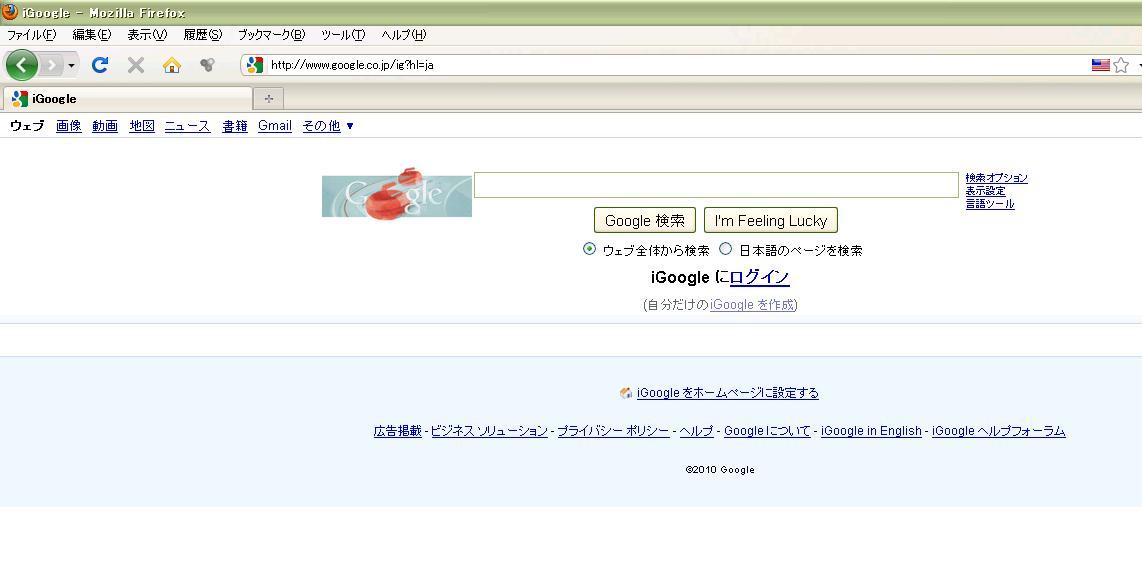Open the ヘルプ(H) menu
This screenshot has height=583, width=1142.
(x=403, y=34)
